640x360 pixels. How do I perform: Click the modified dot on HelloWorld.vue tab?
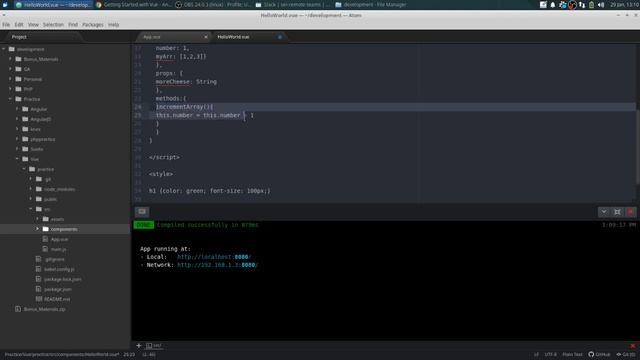280,37
